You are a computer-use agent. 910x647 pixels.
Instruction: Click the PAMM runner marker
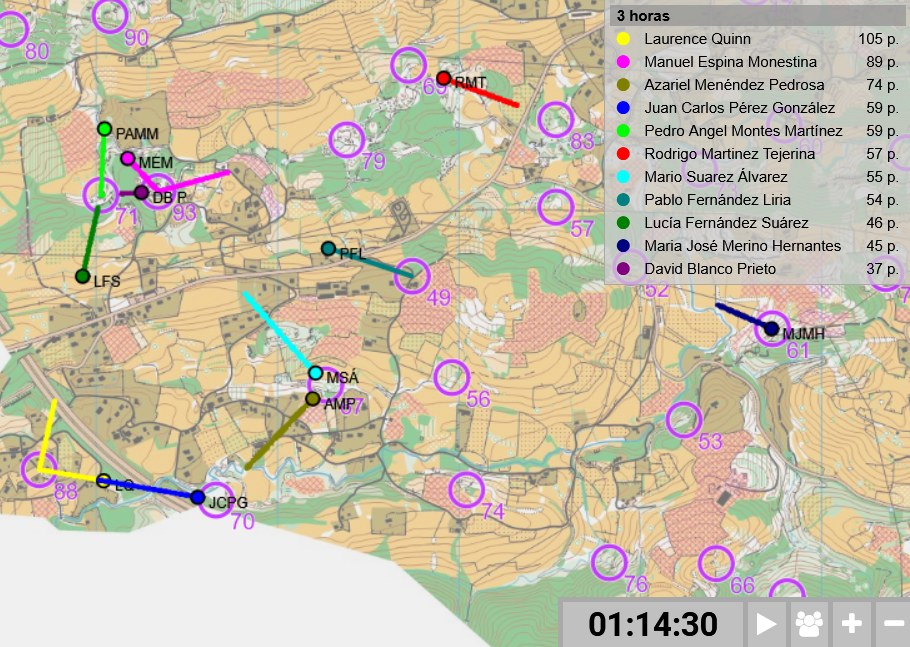coord(104,129)
